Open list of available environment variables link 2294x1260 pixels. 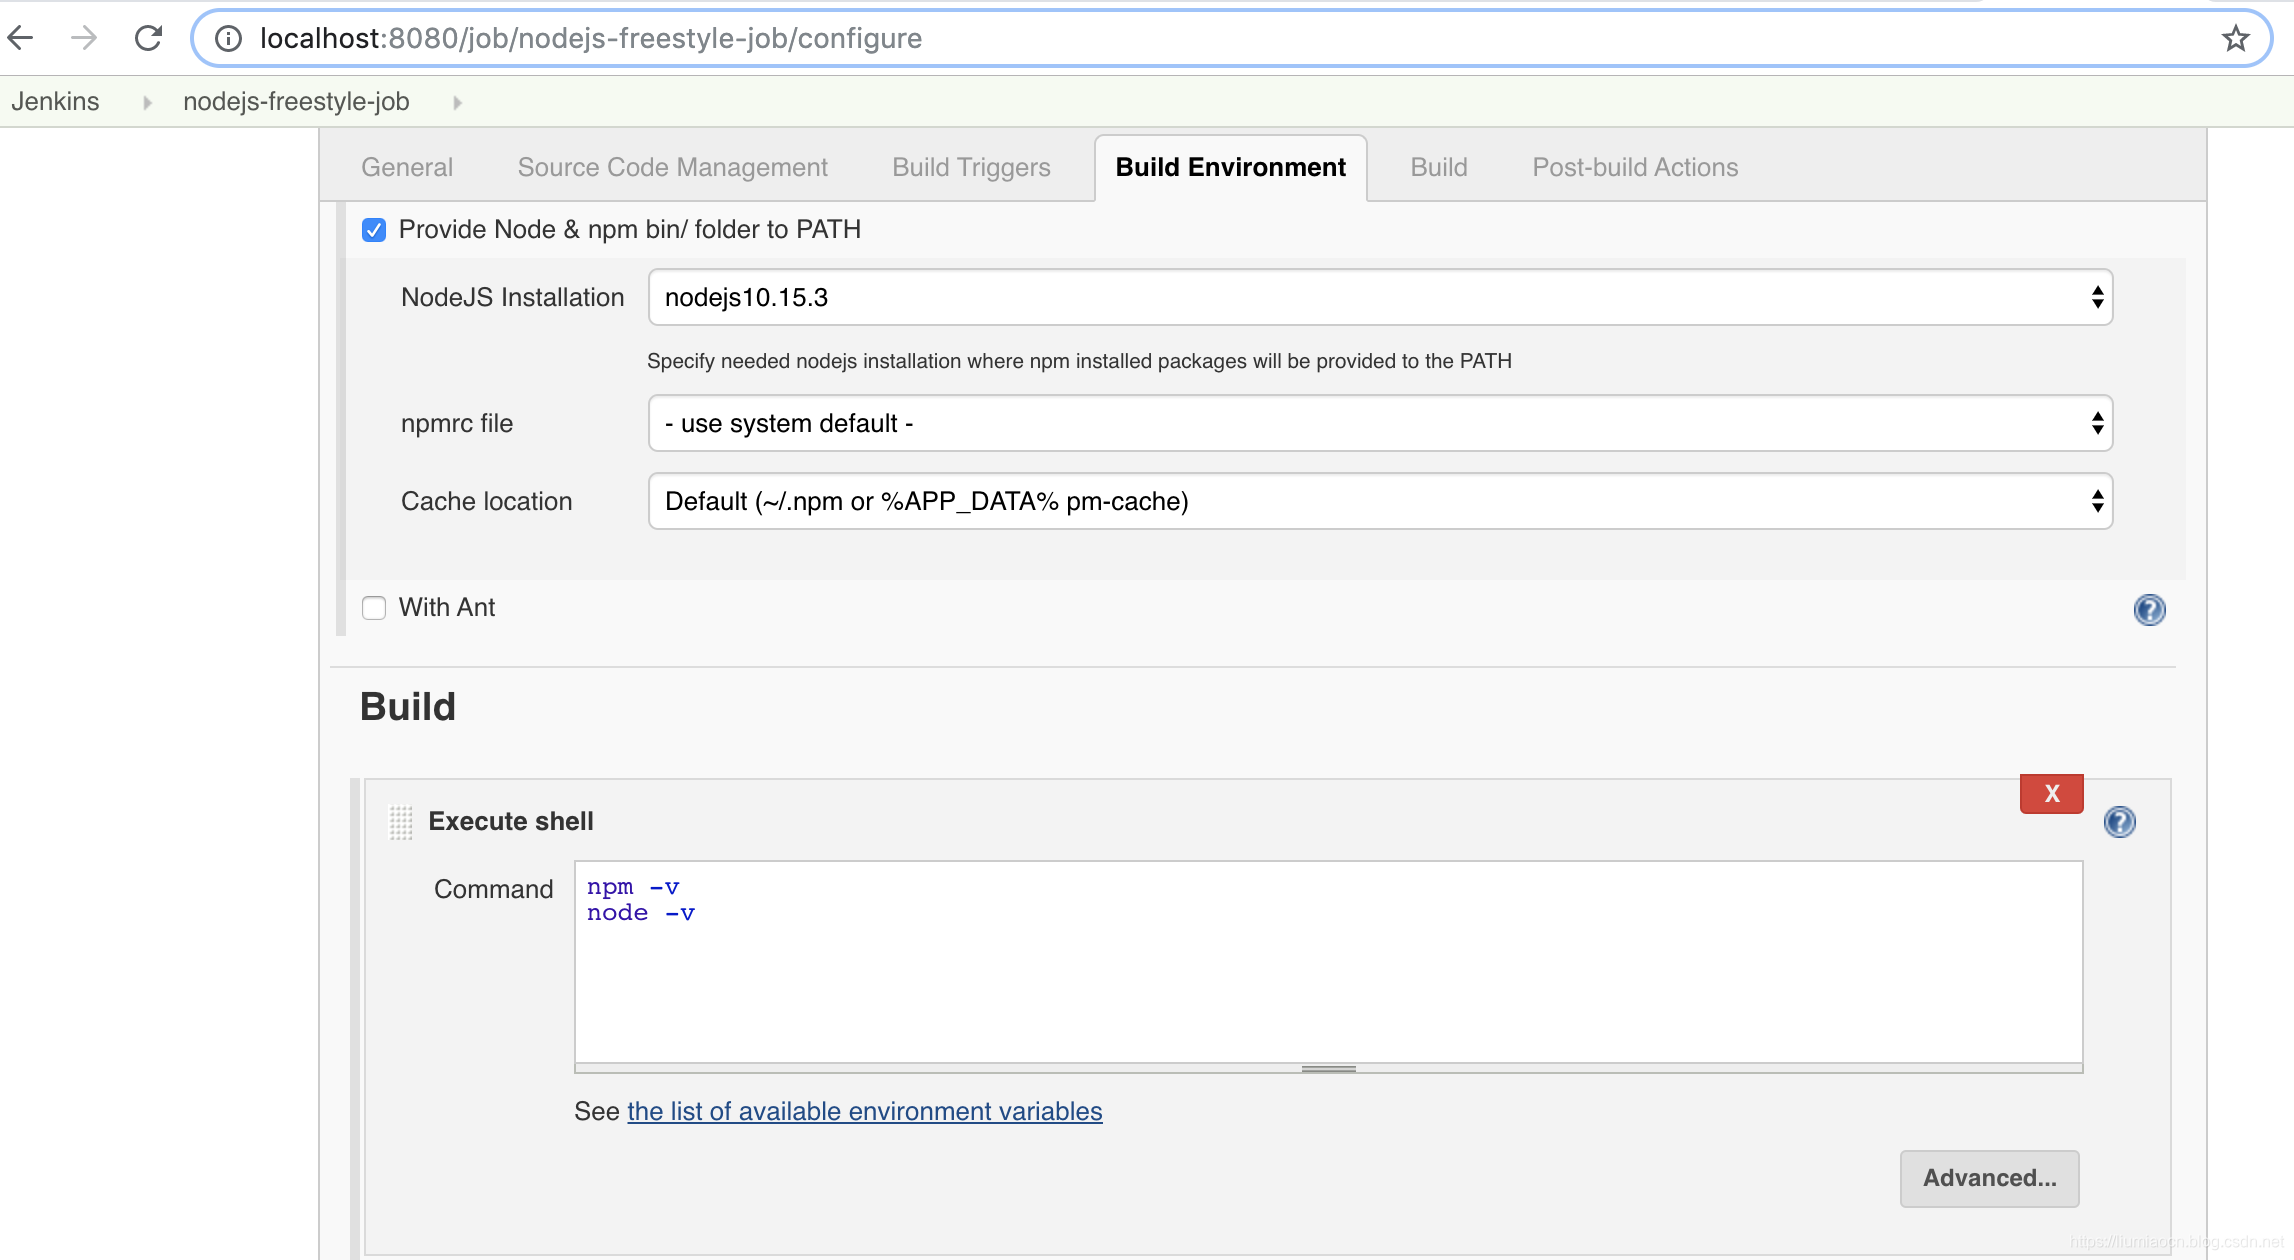click(864, 1111)
